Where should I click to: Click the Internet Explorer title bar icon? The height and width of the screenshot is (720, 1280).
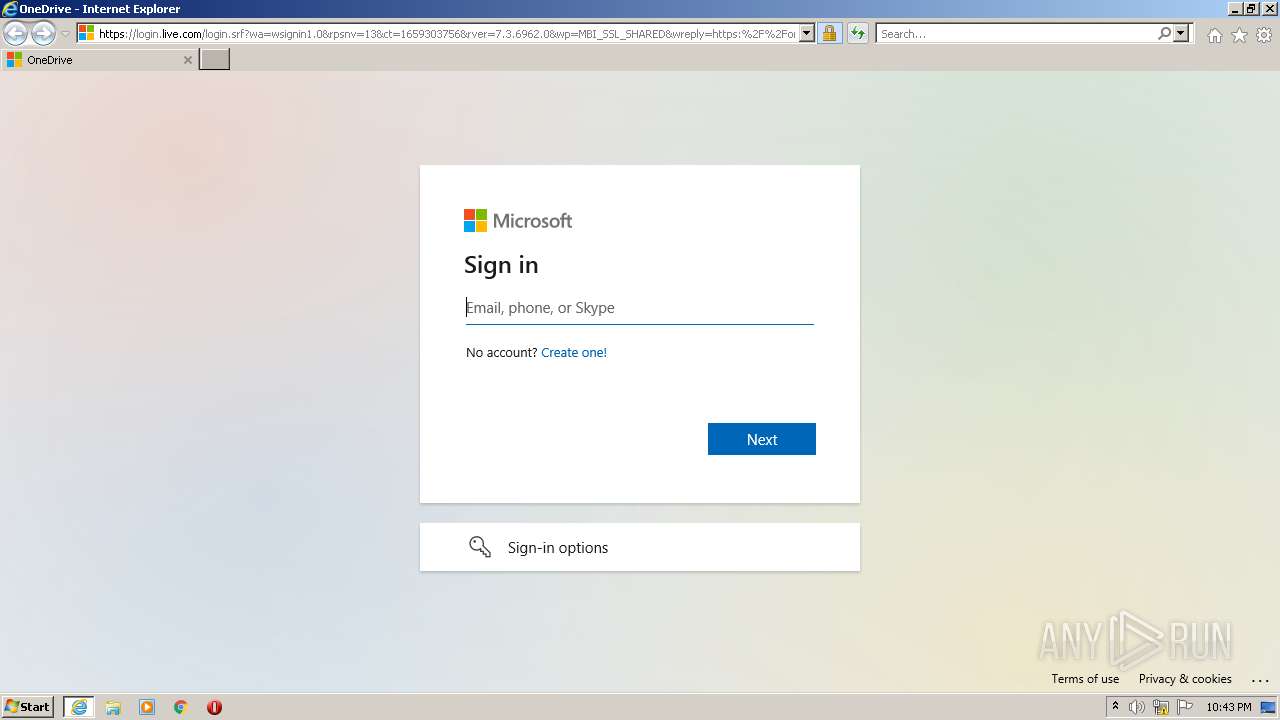click(10, 9)
